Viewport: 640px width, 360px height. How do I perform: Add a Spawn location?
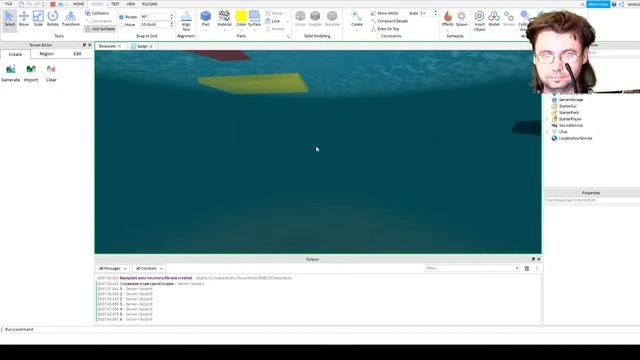coord(462,19)
